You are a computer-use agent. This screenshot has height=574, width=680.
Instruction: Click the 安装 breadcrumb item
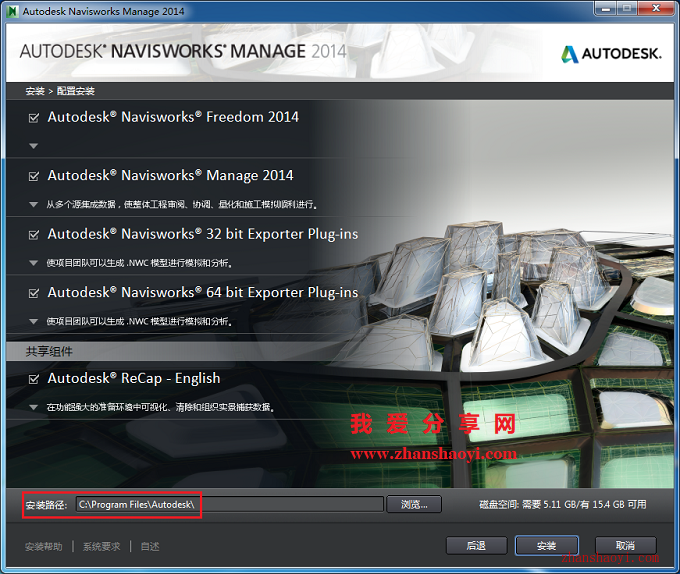tap(35, 91)
